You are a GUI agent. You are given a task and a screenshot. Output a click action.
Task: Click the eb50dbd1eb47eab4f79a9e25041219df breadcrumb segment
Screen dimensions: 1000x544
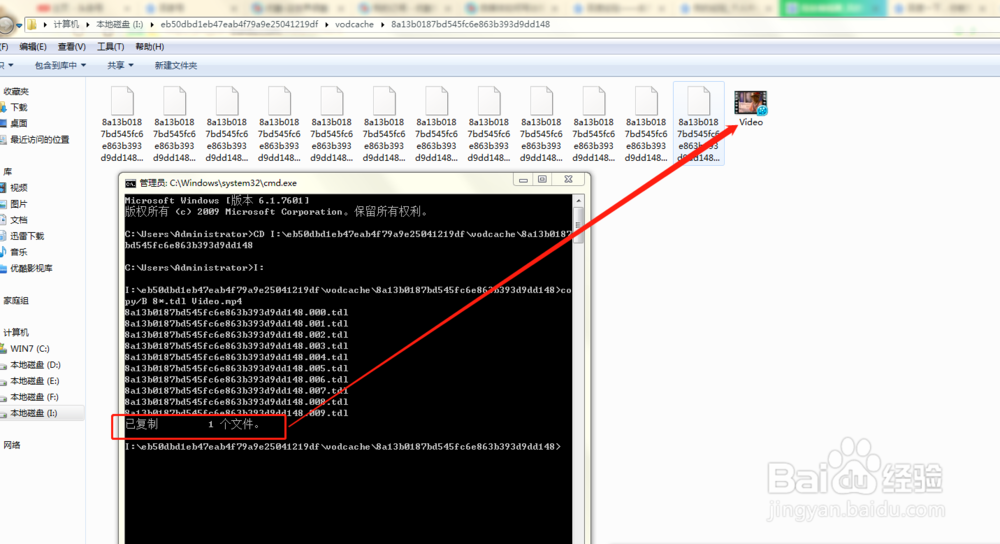[239, 24]
